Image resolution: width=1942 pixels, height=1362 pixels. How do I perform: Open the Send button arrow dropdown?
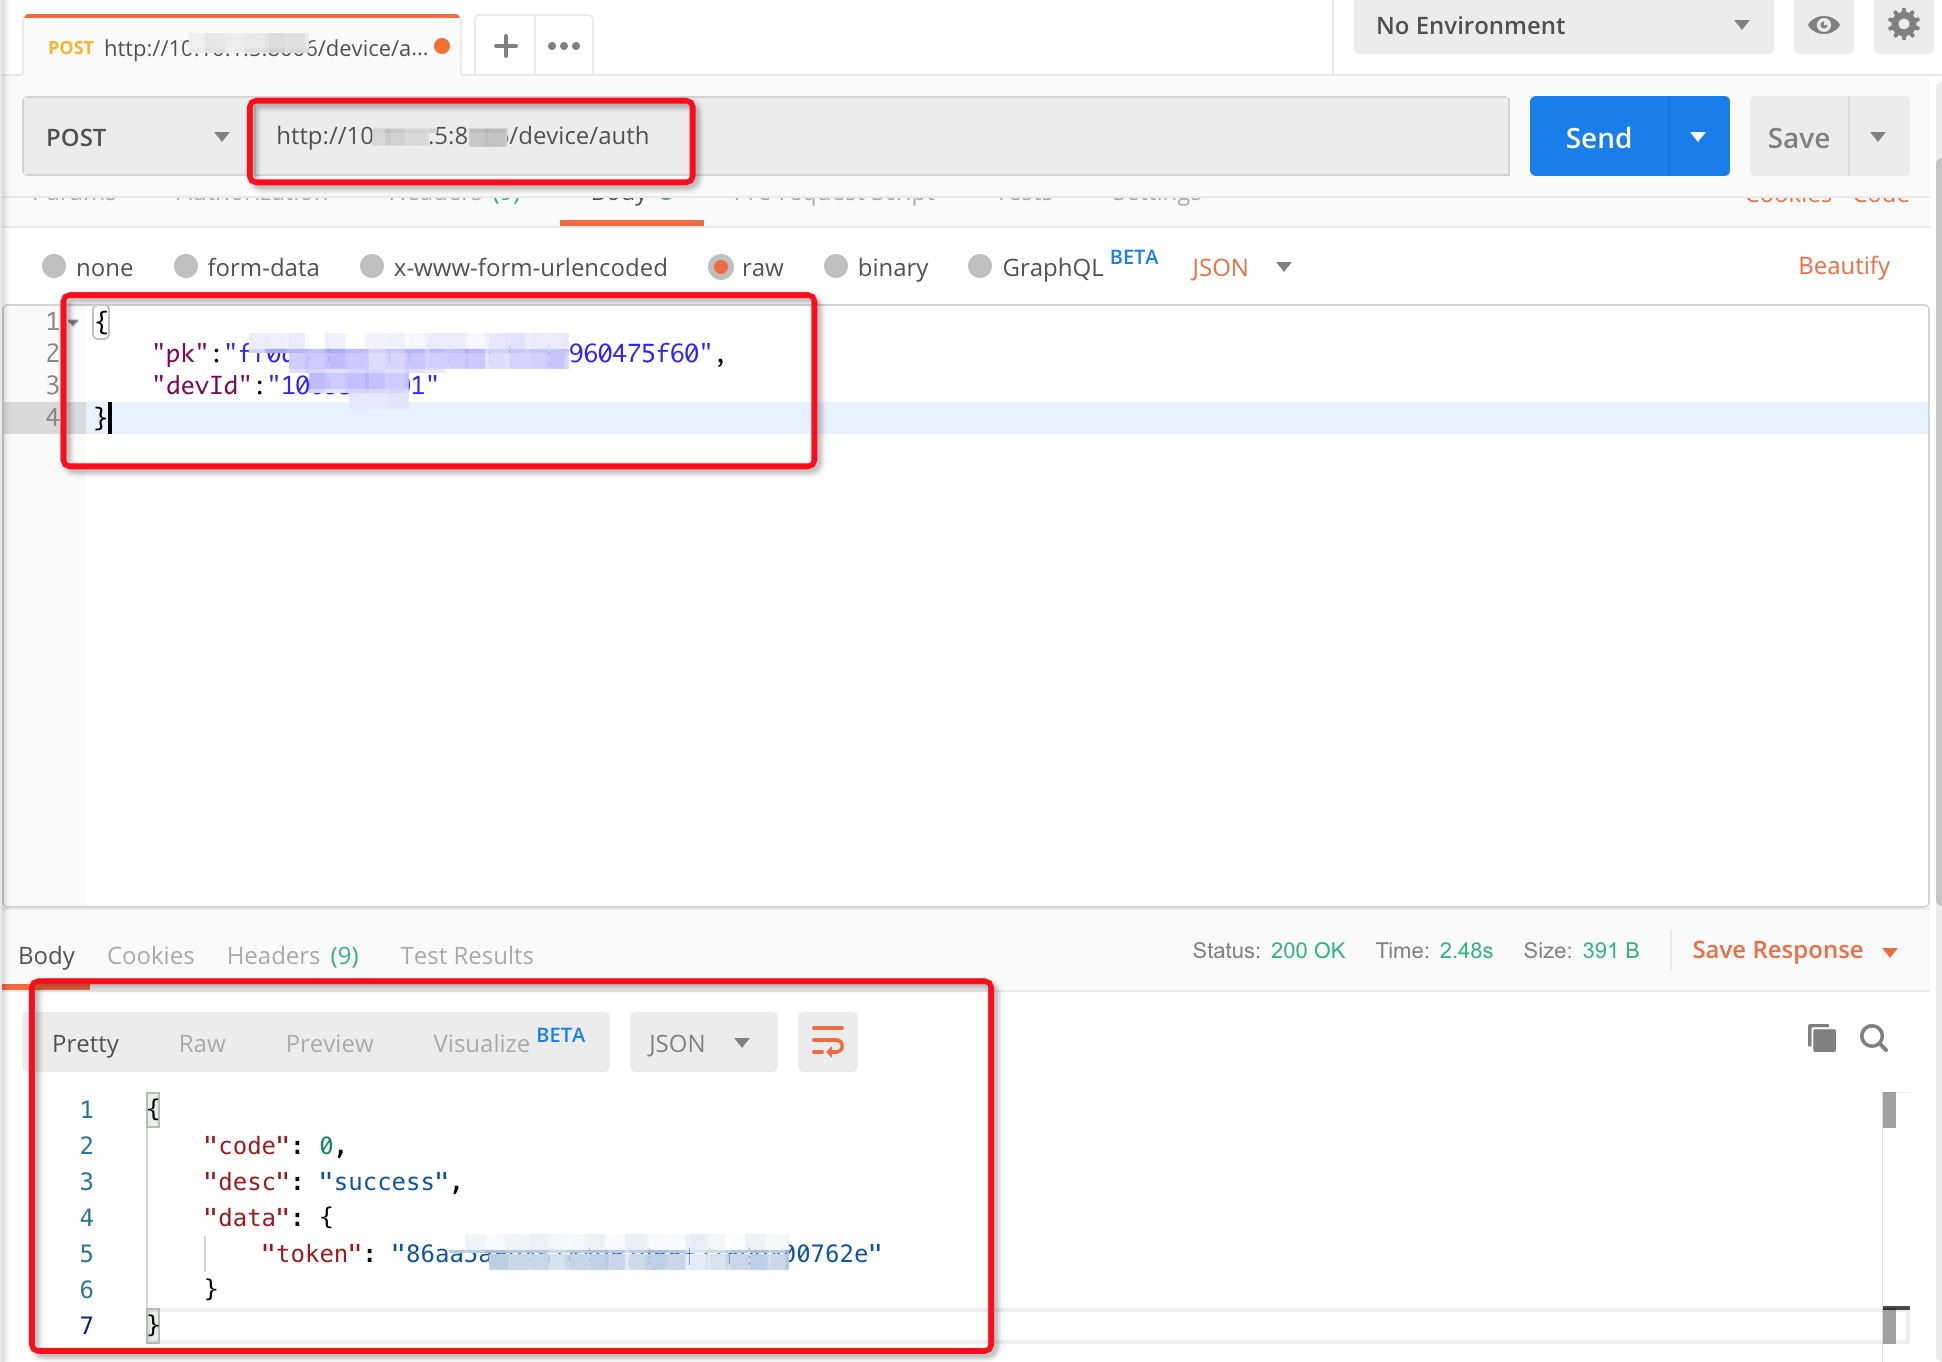pyautogui.click(x=1698, y=137)
